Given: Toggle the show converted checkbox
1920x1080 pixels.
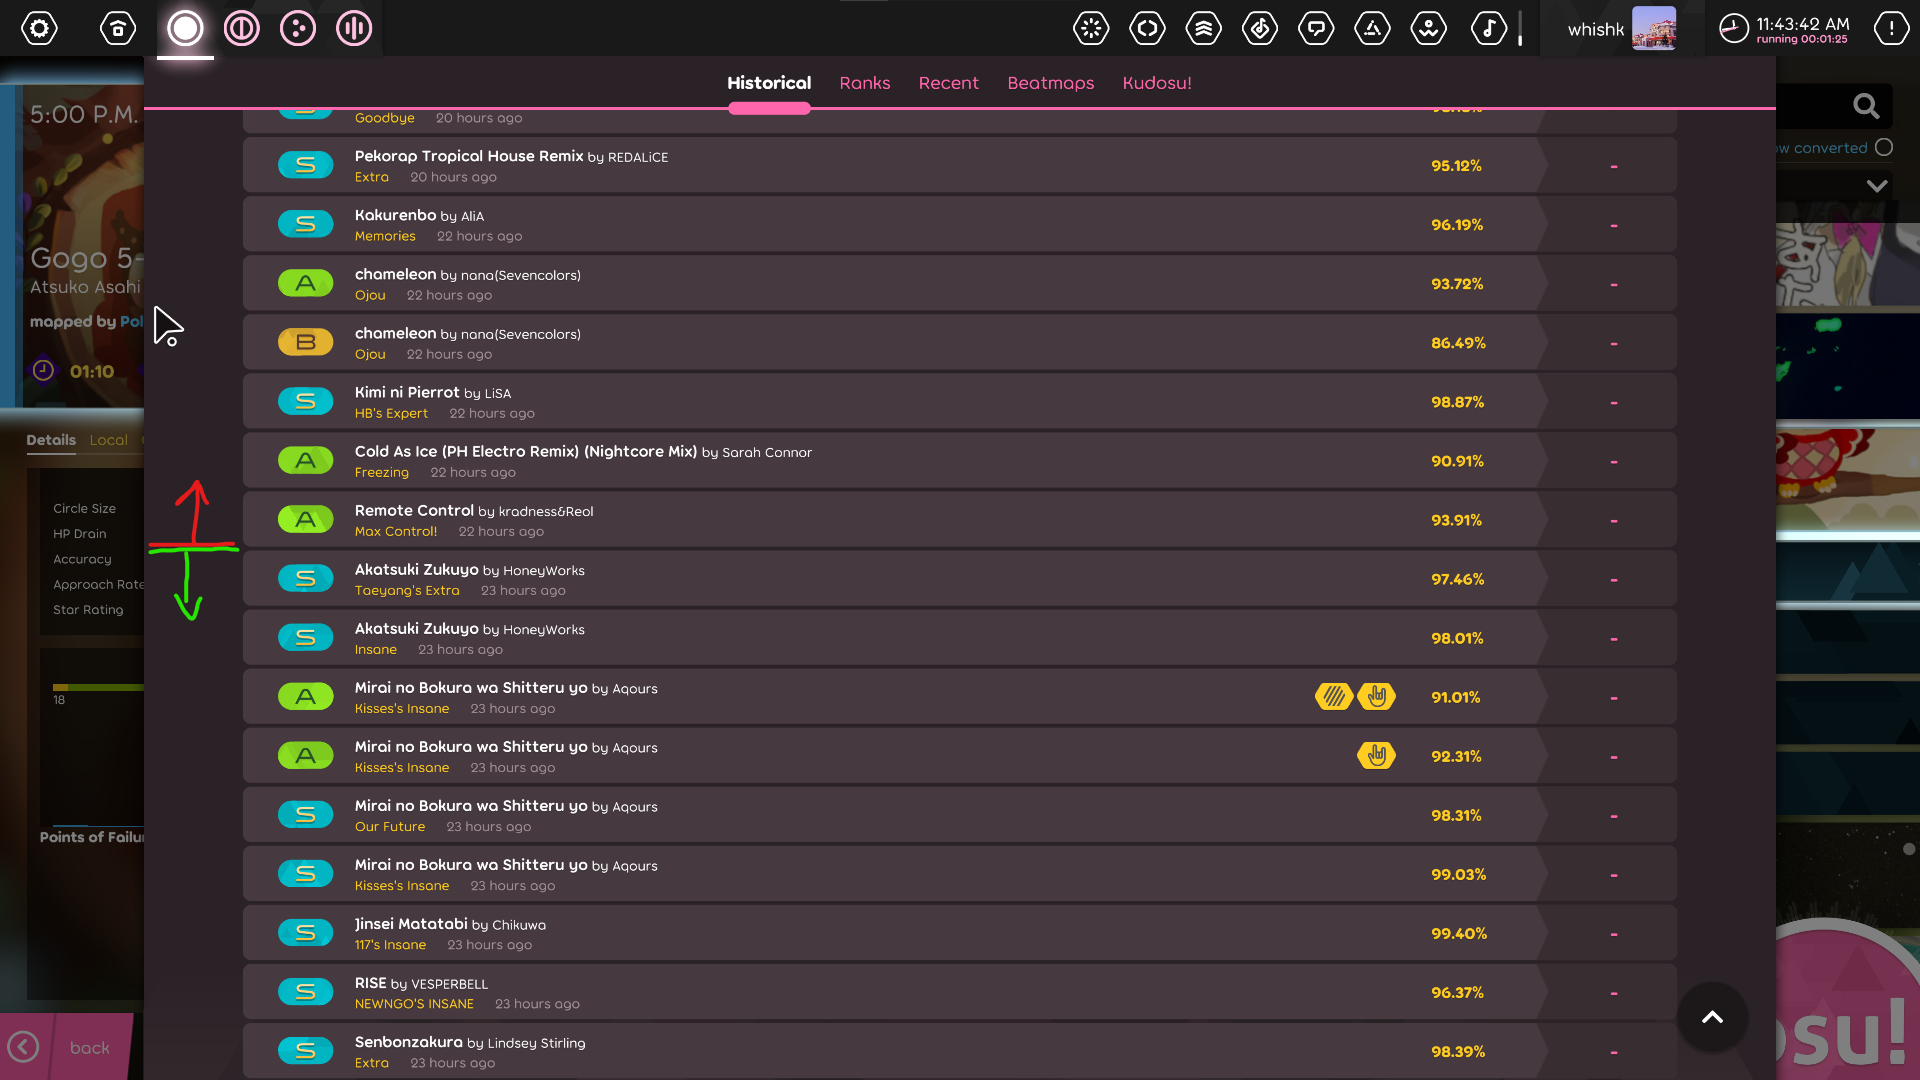Looking at the screenshot, I should [x=1884, y=147].
